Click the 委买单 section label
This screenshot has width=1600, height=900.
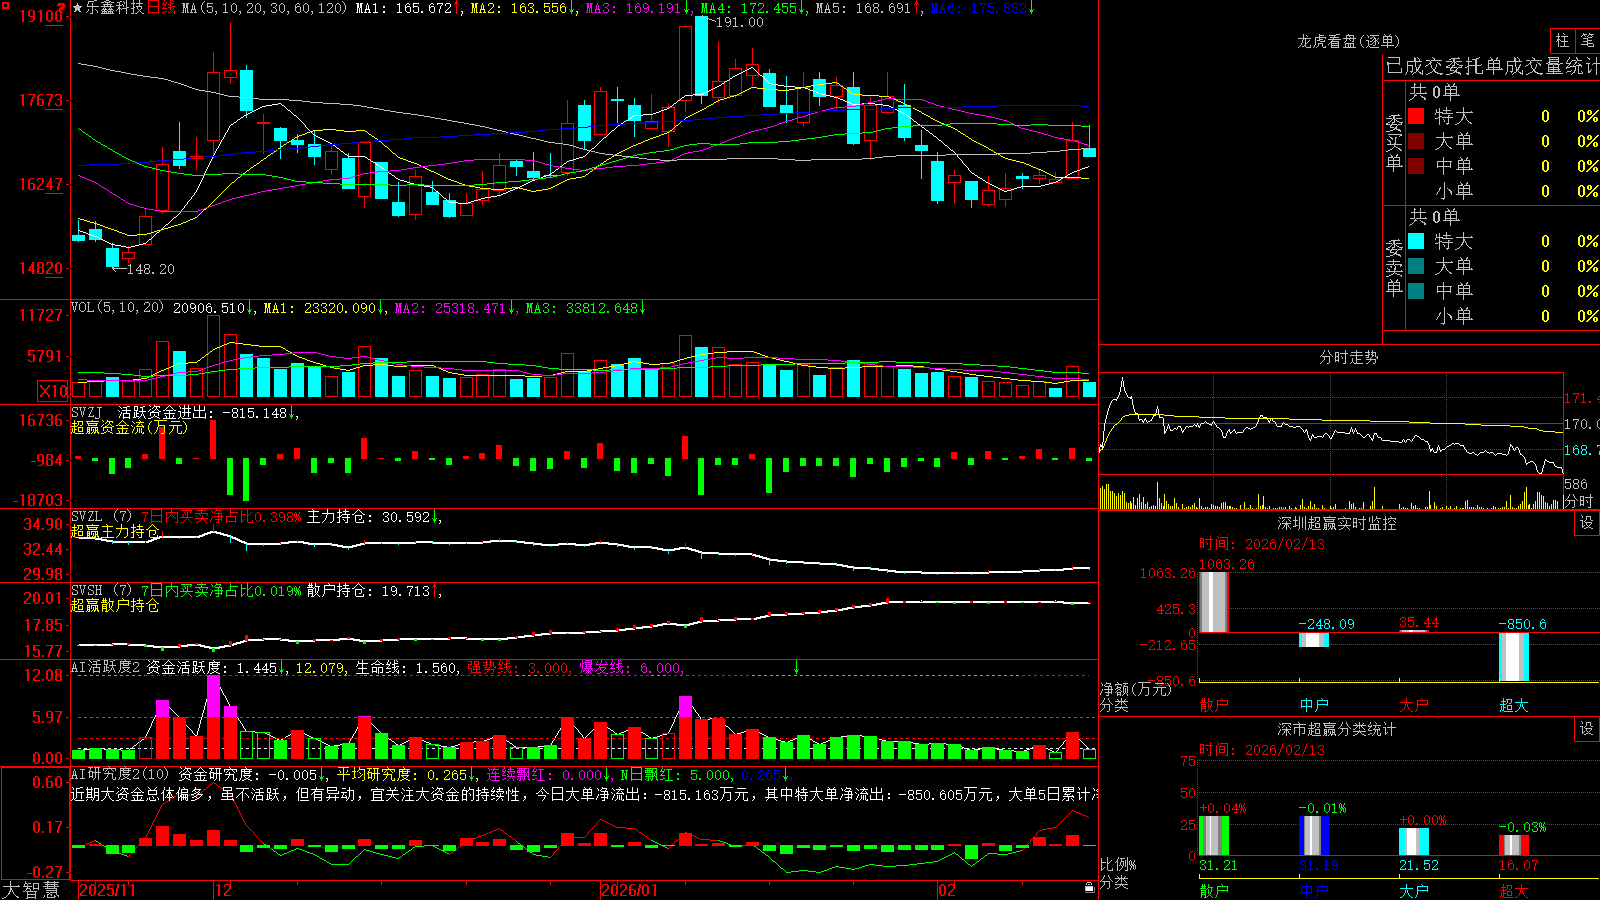1394,142
